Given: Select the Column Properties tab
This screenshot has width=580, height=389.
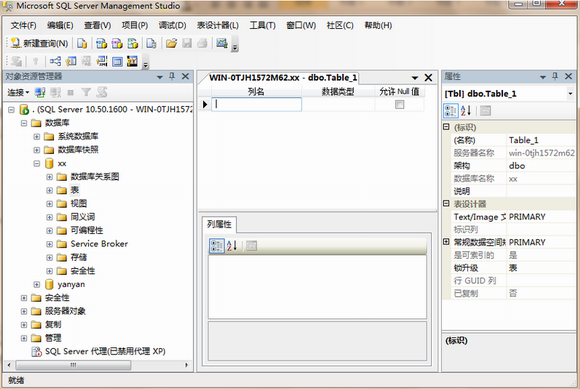Looking at the screenshot, I should click(x=219, y=224).
